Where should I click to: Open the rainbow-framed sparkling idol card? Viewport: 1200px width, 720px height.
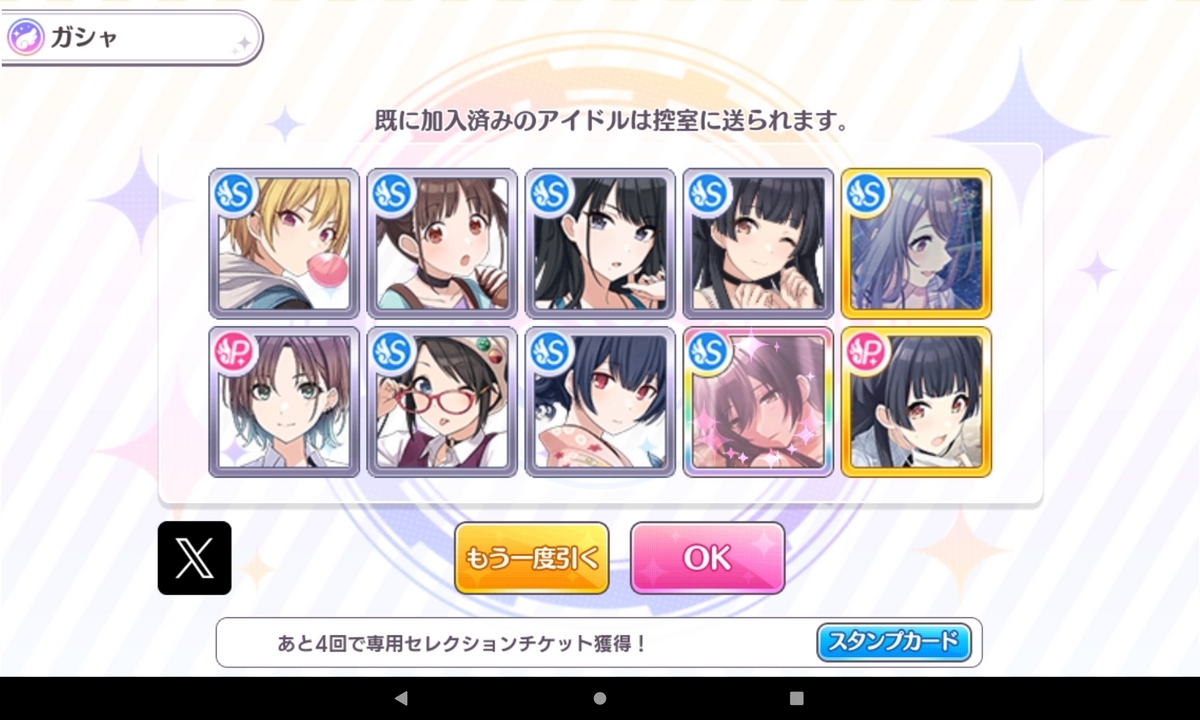[x=758, y=401]
